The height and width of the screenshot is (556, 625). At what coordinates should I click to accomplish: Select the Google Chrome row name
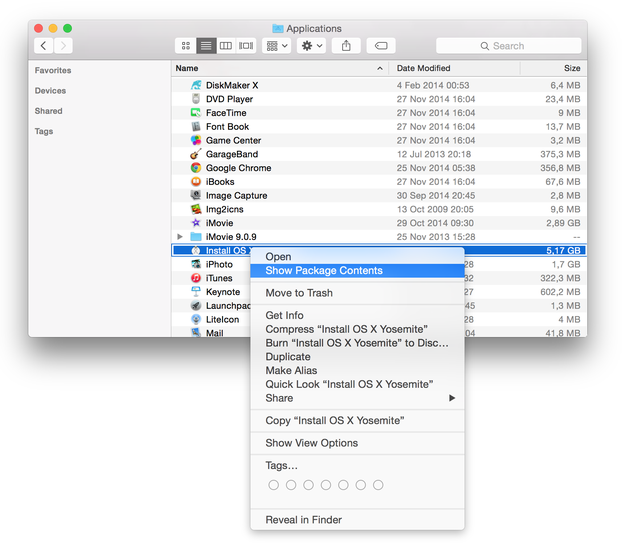pyautogui.click(x=238, y=168)
